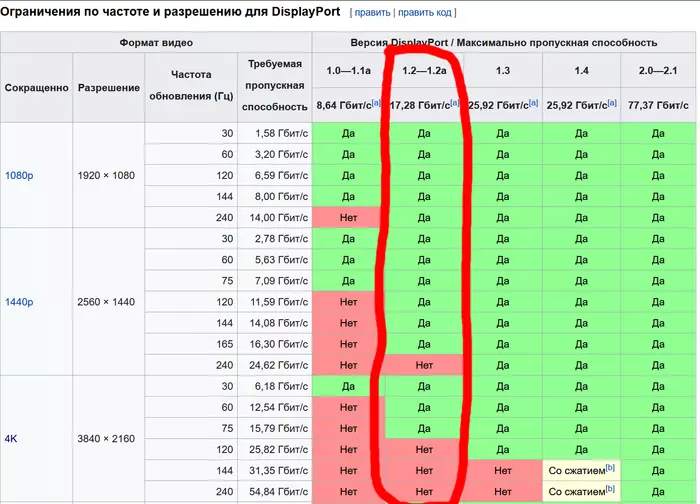Click "Нет" under 1.2—1.2a in the 24,62 Гбит/с row

click(x=424, y=365)
